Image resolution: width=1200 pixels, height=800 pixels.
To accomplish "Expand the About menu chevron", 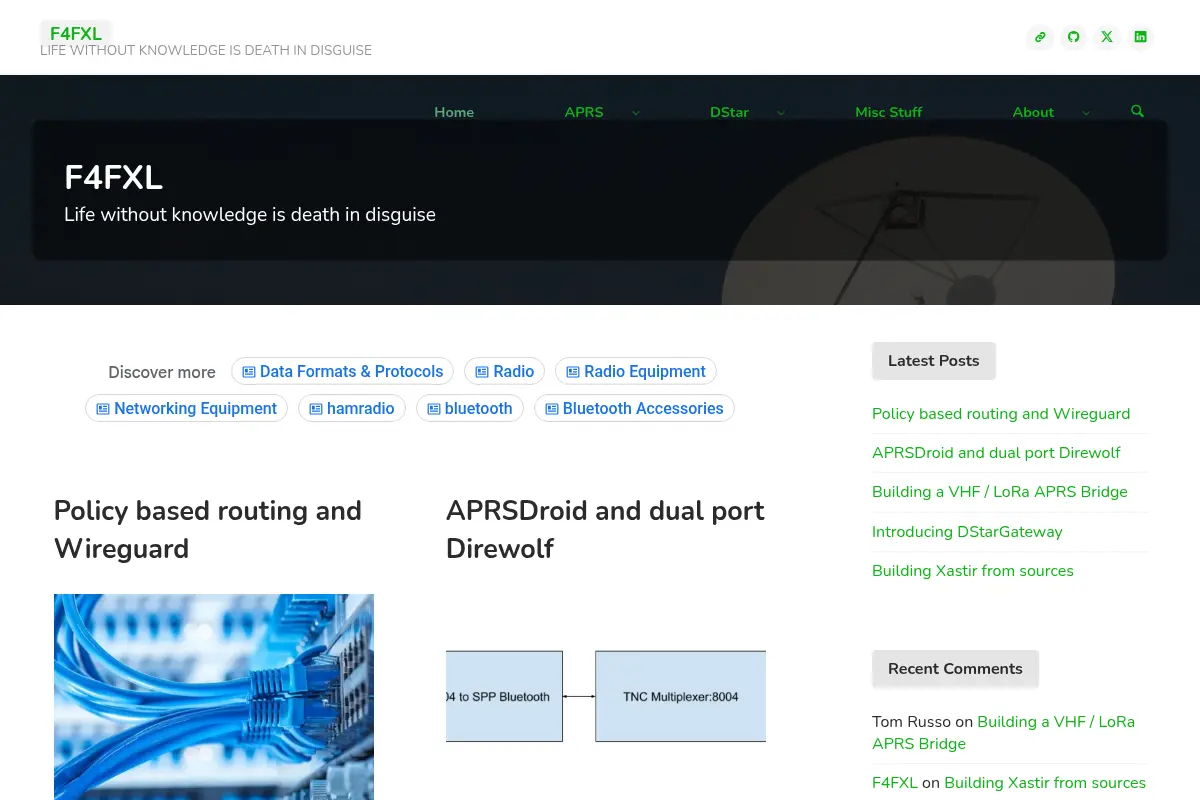I will 1086,113.
